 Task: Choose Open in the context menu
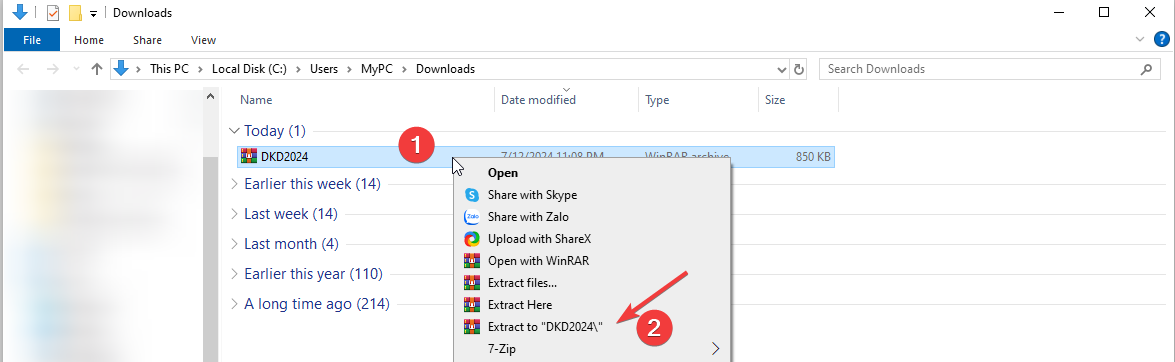[x=592, y=172]
